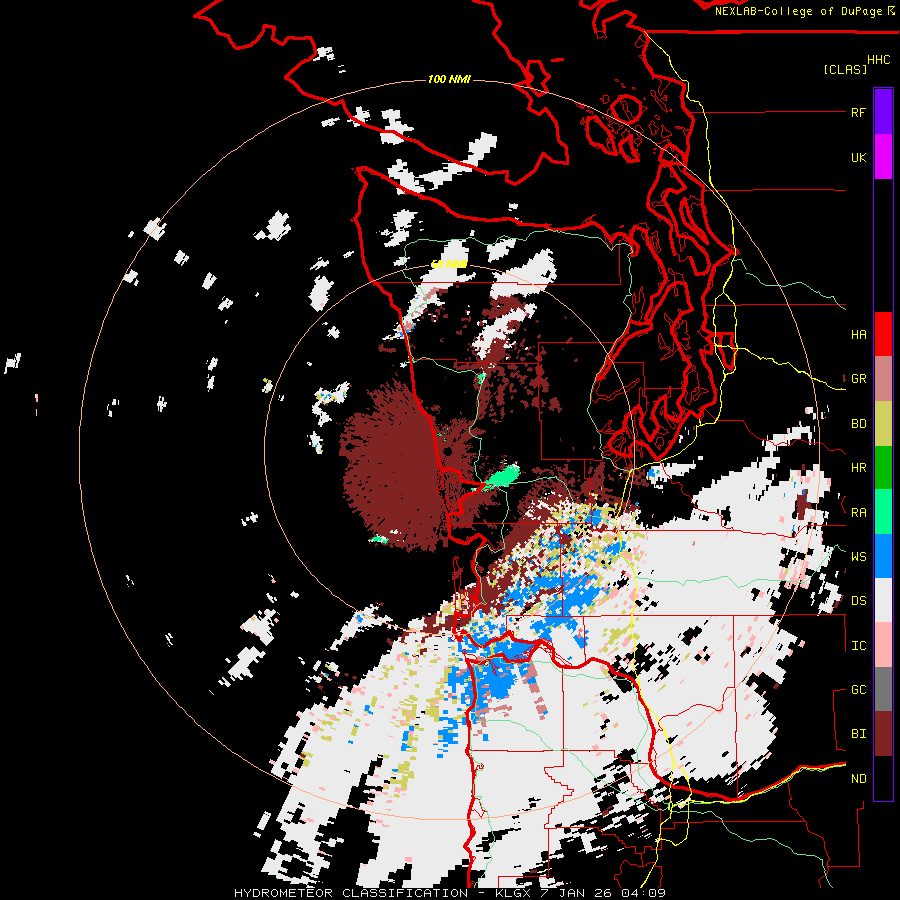Click the ND black legend swatch

(x=883, y=778)
